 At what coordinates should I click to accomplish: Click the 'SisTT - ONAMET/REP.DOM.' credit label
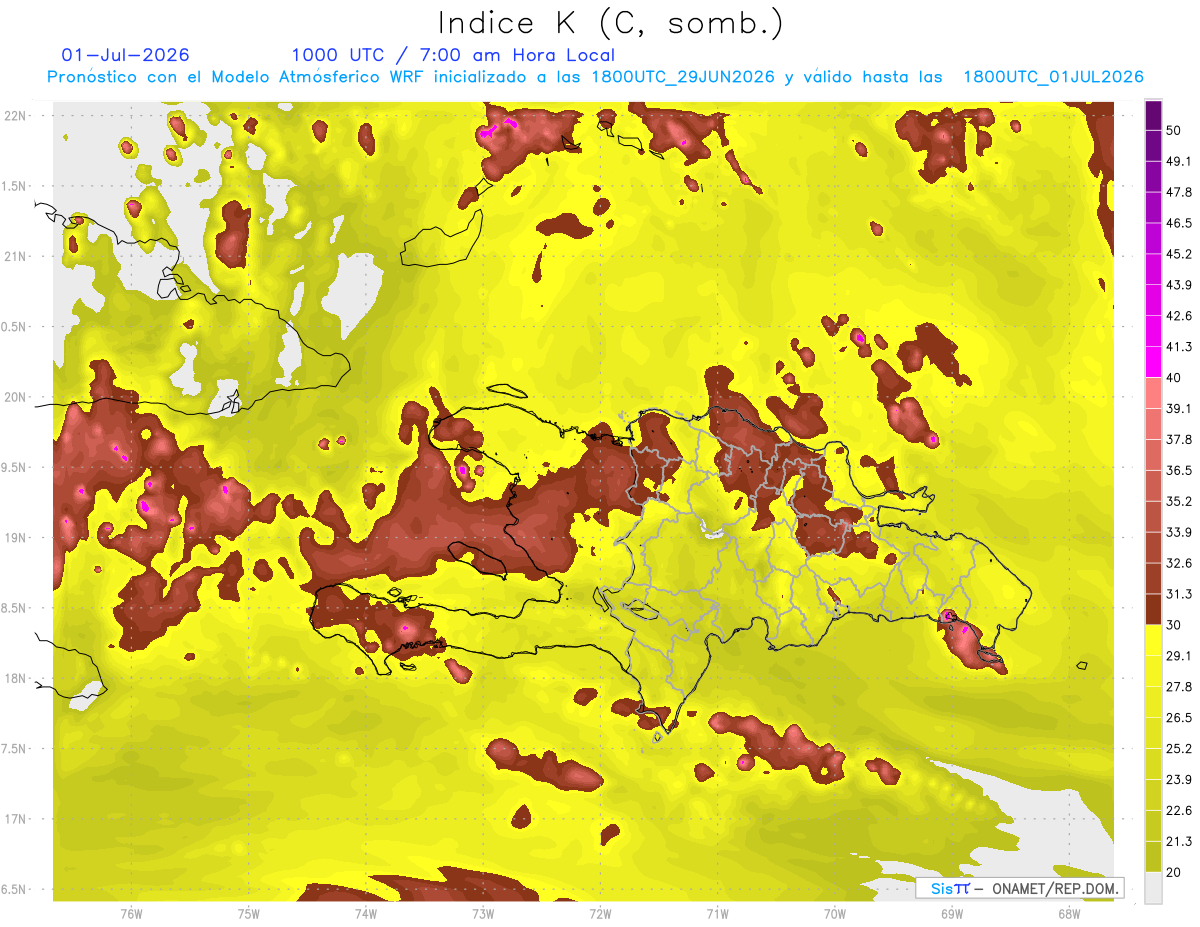point(1020,888)
